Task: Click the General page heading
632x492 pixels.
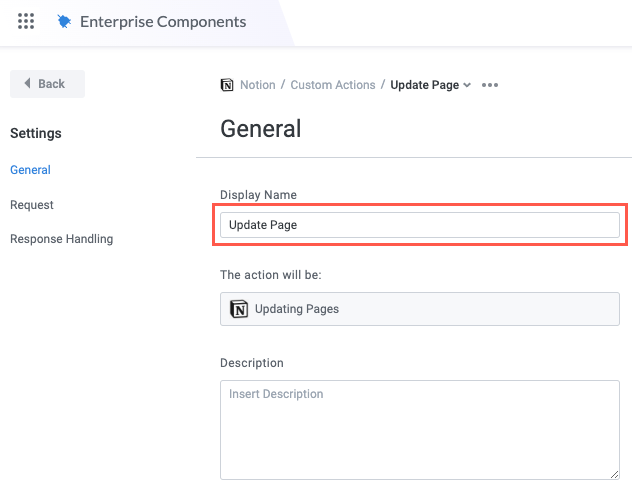Action: (260, 129)
